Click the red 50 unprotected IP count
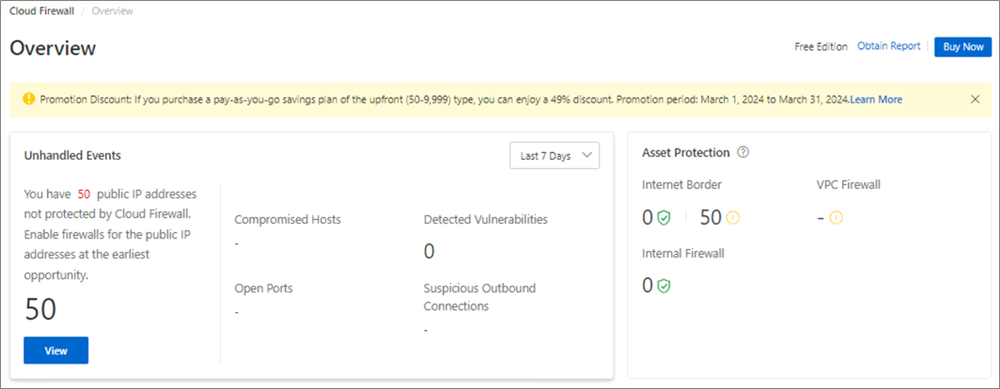Viewport: 1000px width, 389px height. pyautogui.click(x=84, y=194)
